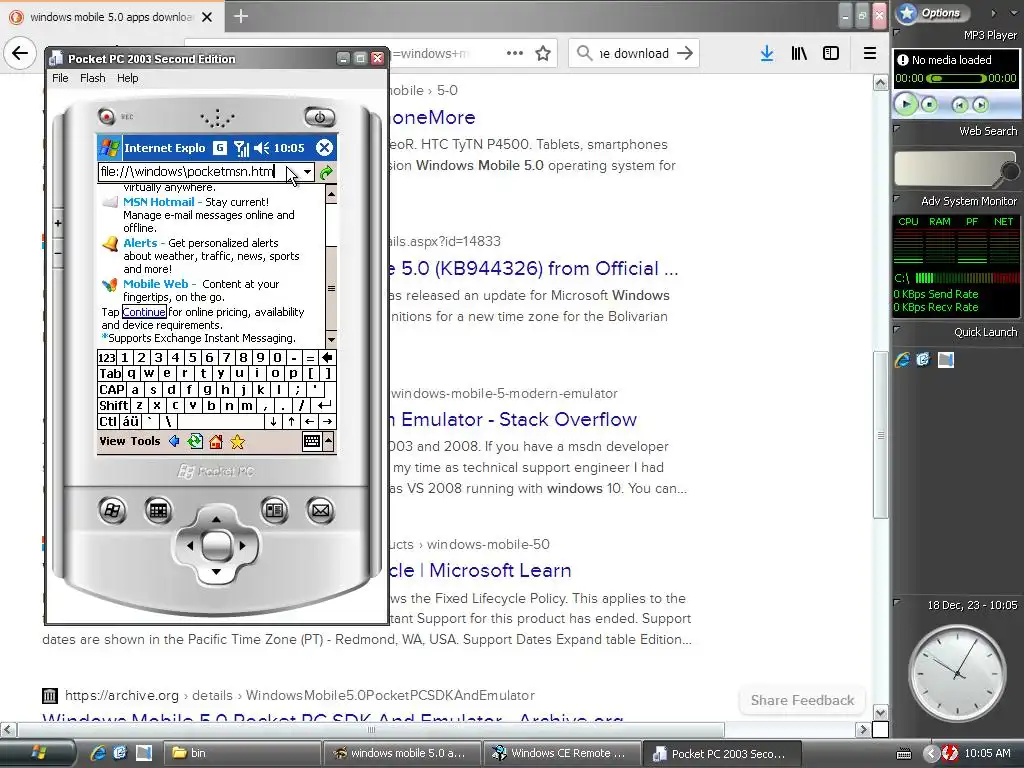The width and height of the screenshot is (1024, 768).
Task: Toggle the browser sidebar view
Action: [831, 53]
